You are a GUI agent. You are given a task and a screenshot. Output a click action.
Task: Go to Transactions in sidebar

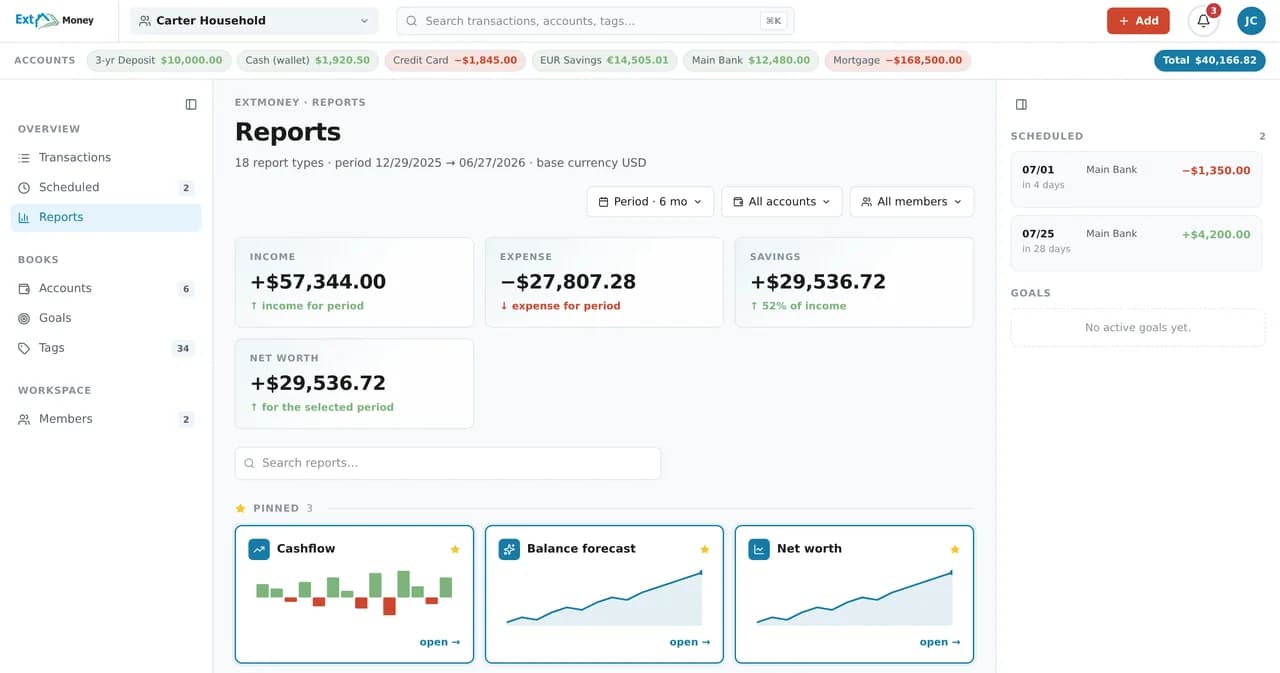pyautogui.click(x=106, y=158)
